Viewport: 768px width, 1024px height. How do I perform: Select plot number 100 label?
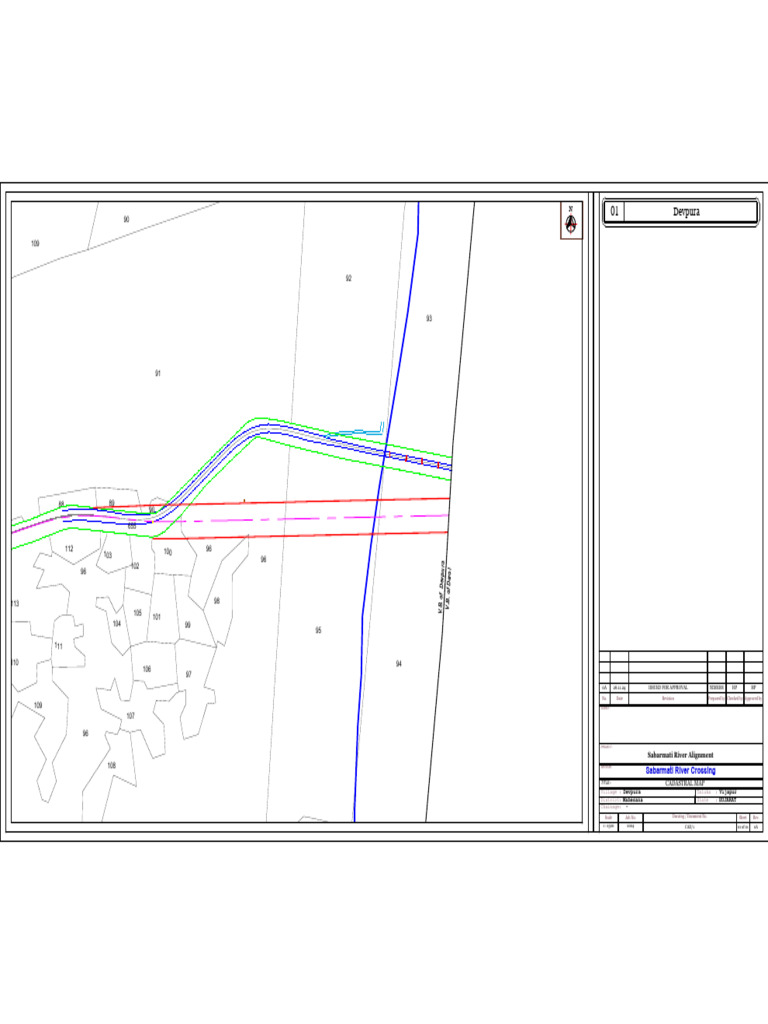(x=168, y=552)
